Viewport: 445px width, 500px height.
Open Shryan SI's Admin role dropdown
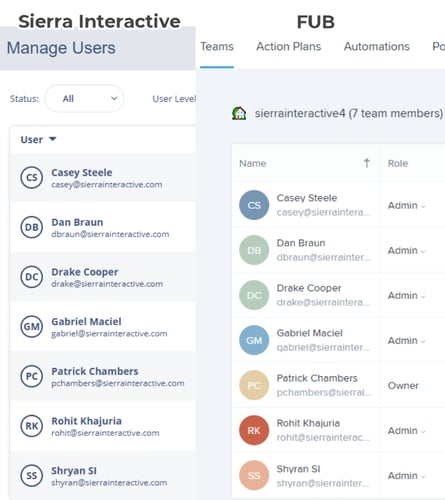[407, 476]
